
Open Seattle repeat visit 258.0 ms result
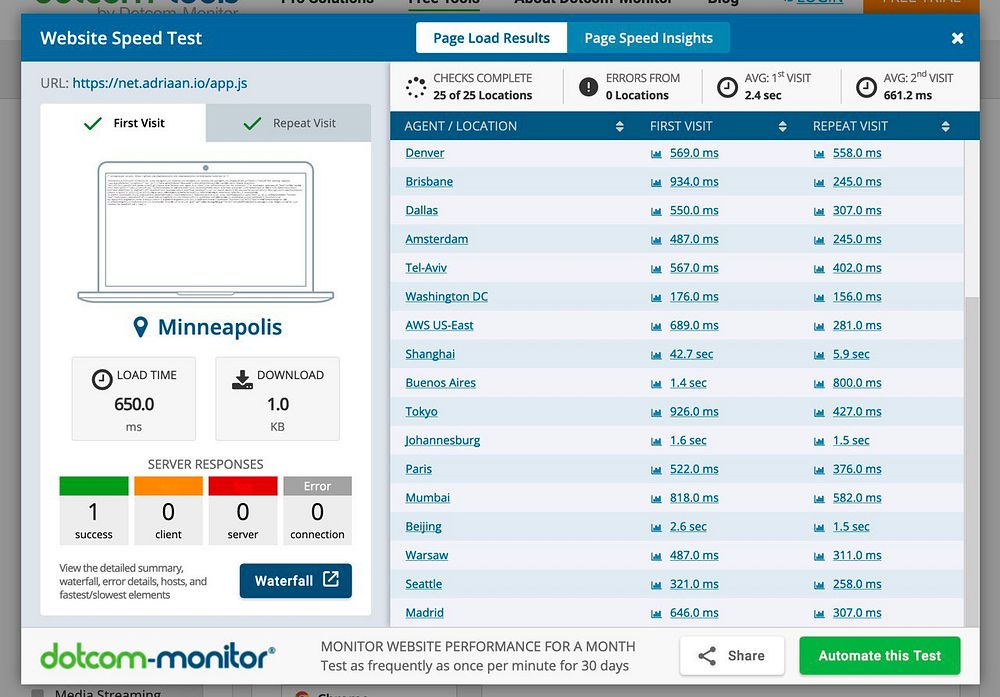coord(857,583)
